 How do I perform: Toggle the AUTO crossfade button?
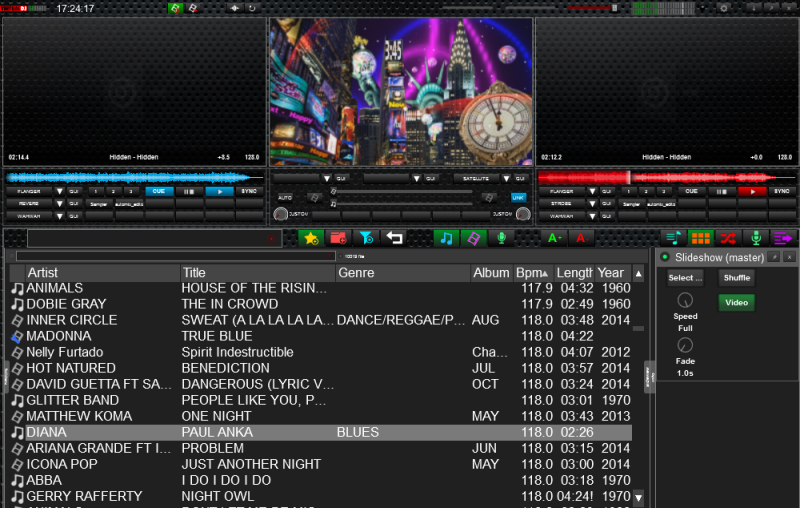(x=285, y=197)
